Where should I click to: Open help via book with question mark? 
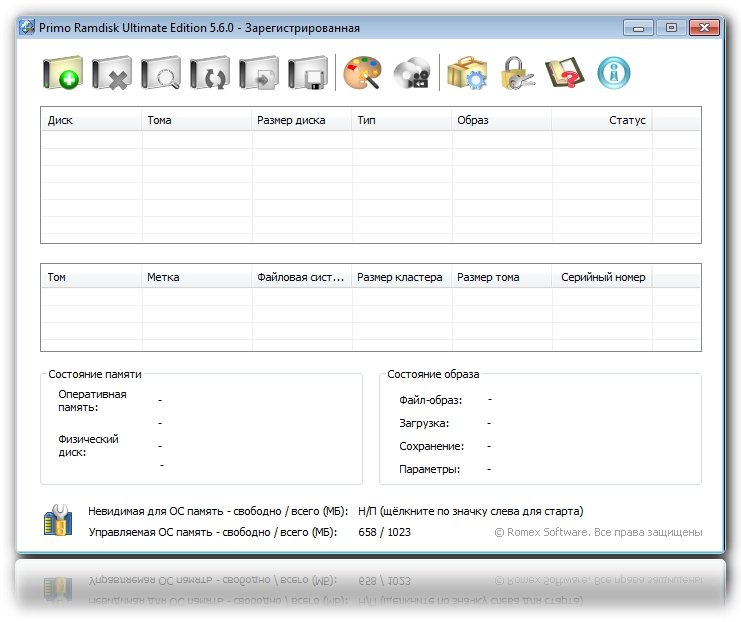click(x=565, y=74)
